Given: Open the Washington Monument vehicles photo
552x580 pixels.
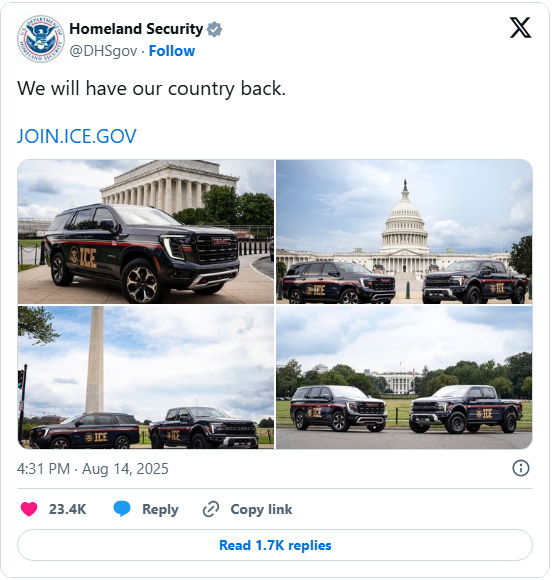Looking at the screenshot, I should tap(146, 377).
